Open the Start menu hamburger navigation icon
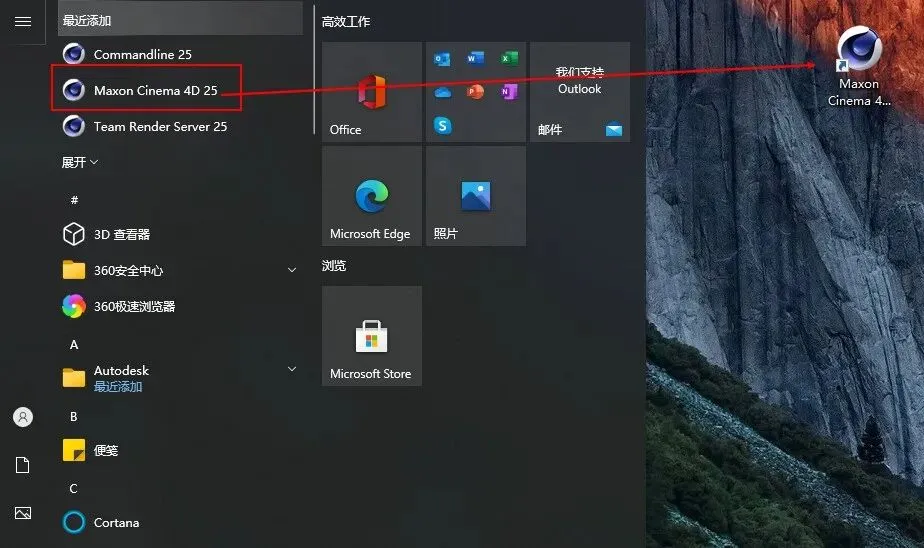This screenshot has width=924, height=548. tap(22, 22)
